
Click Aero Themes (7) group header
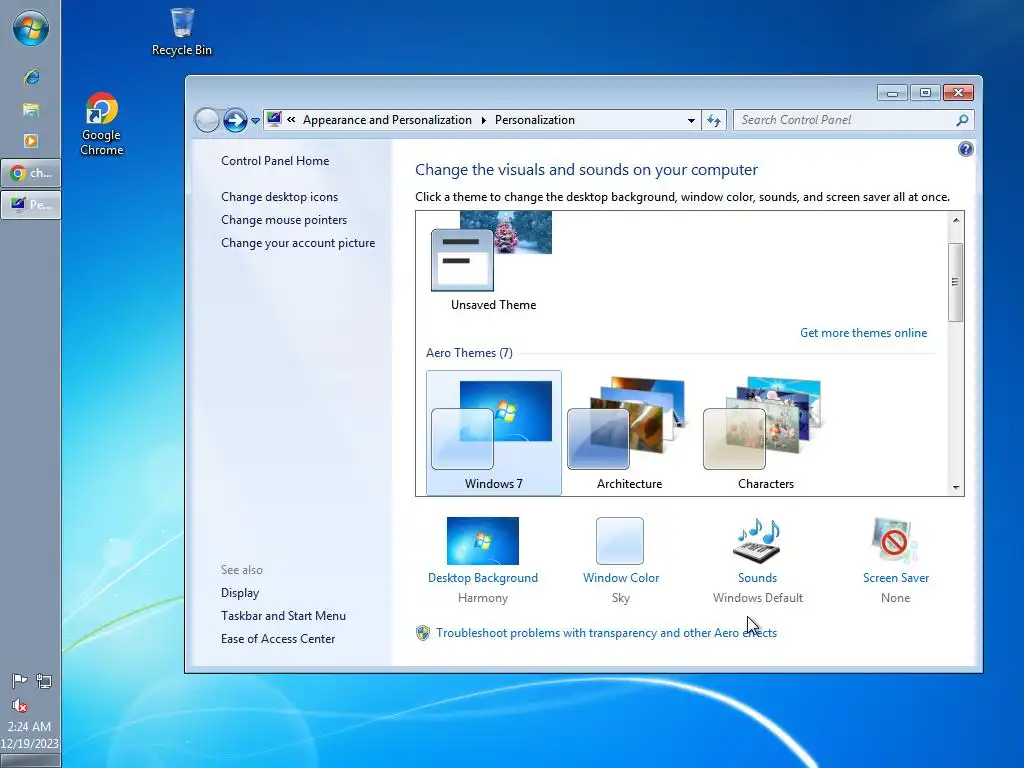tap(469, 353)
